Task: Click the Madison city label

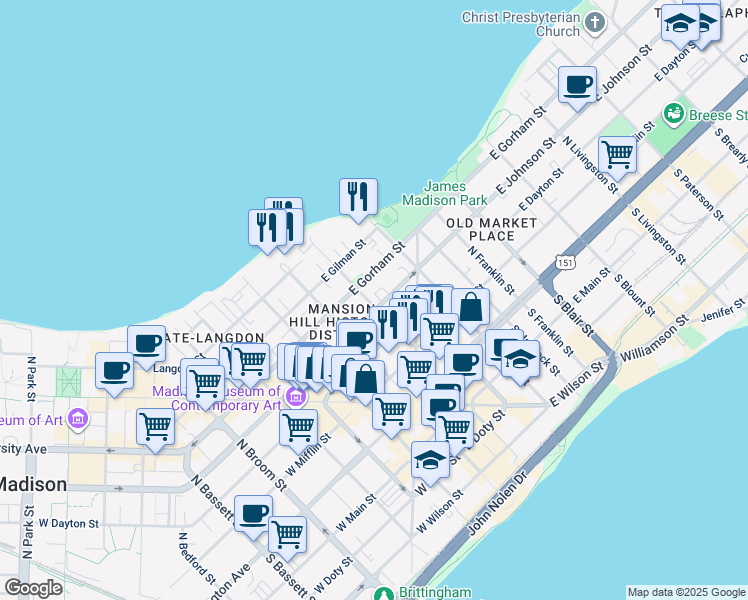Action: point(32,485)
